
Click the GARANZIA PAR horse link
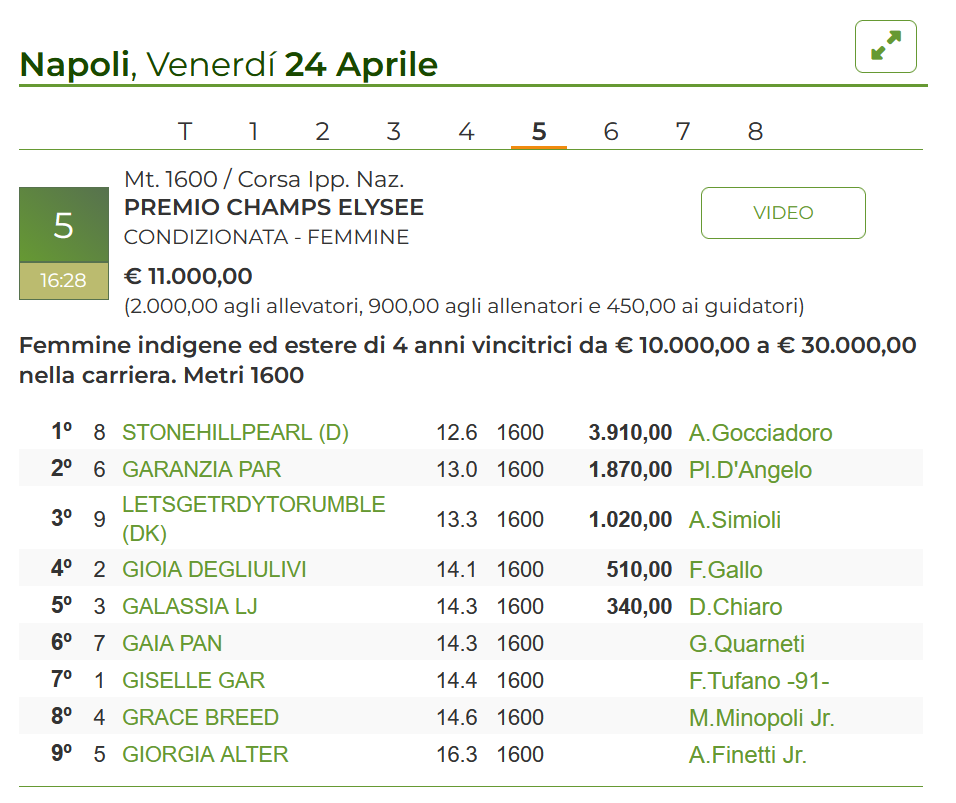tap(201, 470)
